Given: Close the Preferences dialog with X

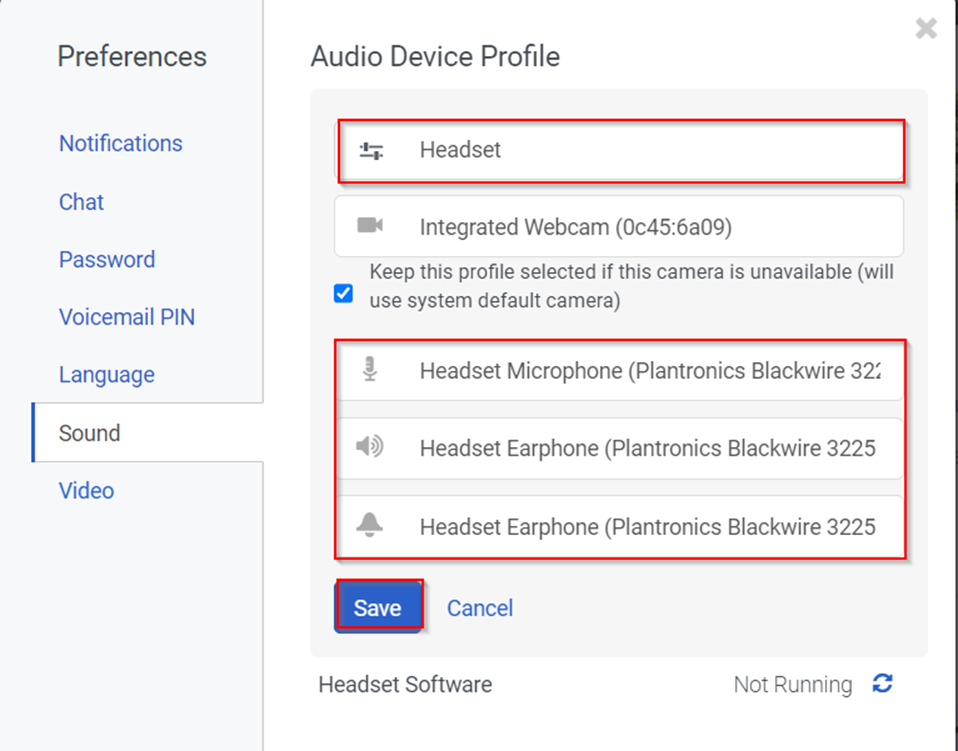Looking at the screenshot, I should point(926,29).
